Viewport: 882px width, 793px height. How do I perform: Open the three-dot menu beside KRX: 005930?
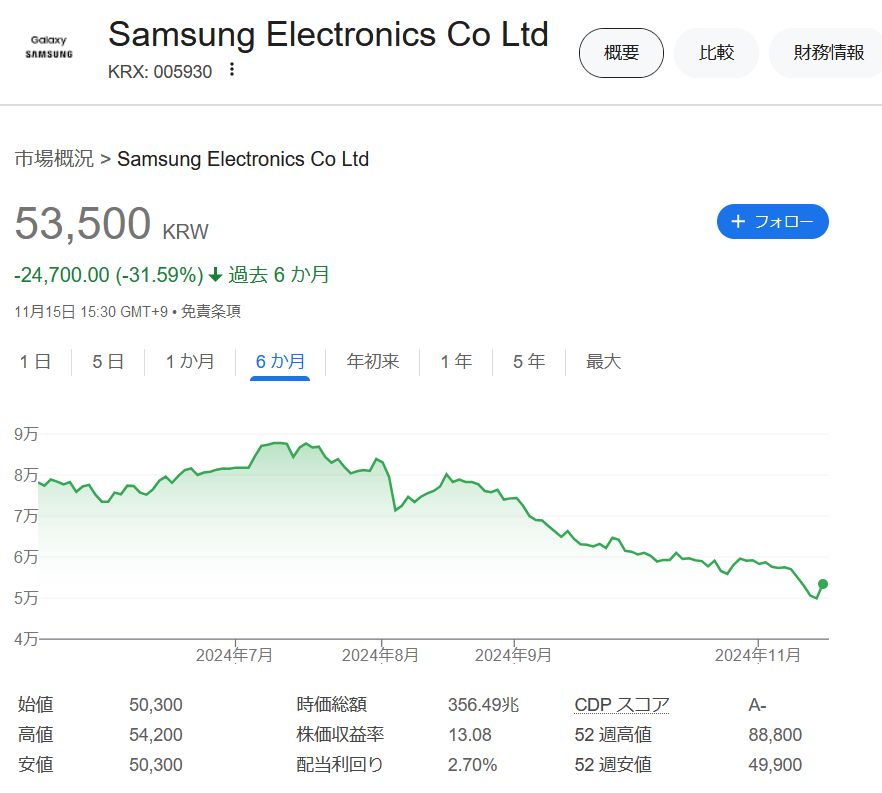232,70
